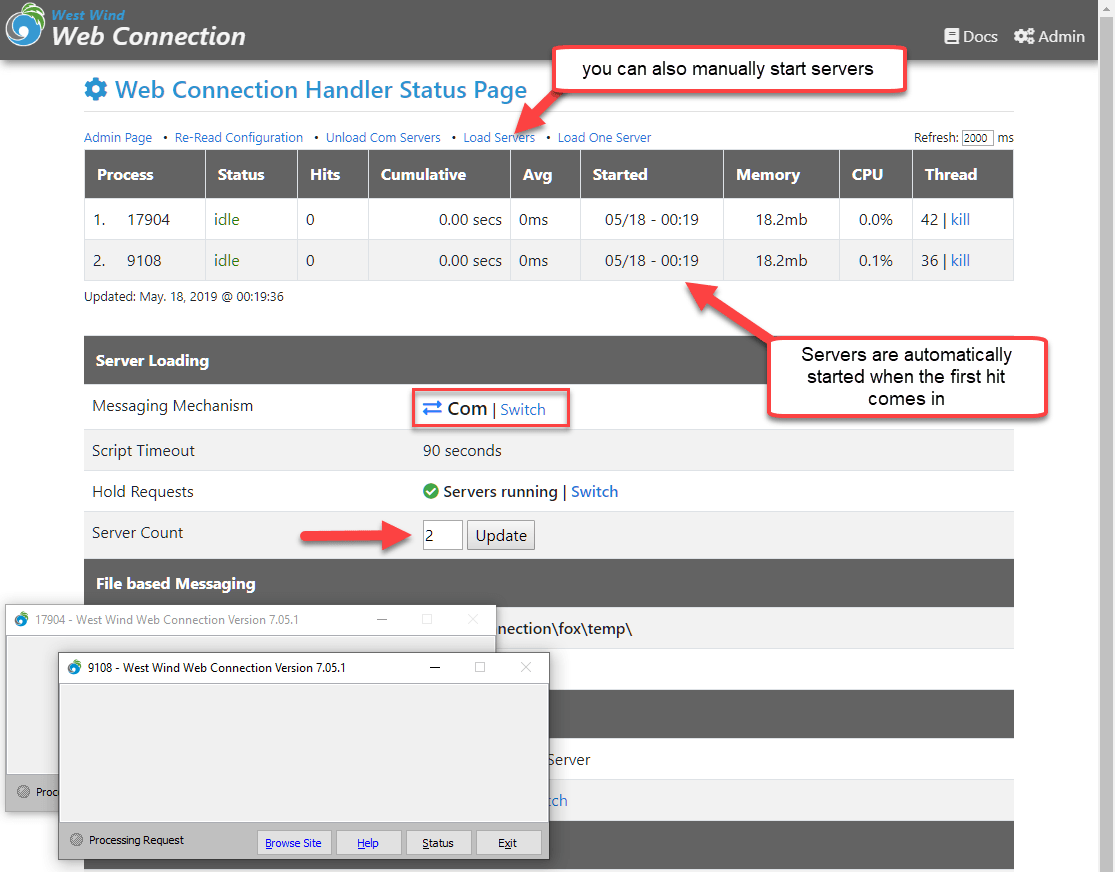Click Load One Server

[x=604, y=137]
